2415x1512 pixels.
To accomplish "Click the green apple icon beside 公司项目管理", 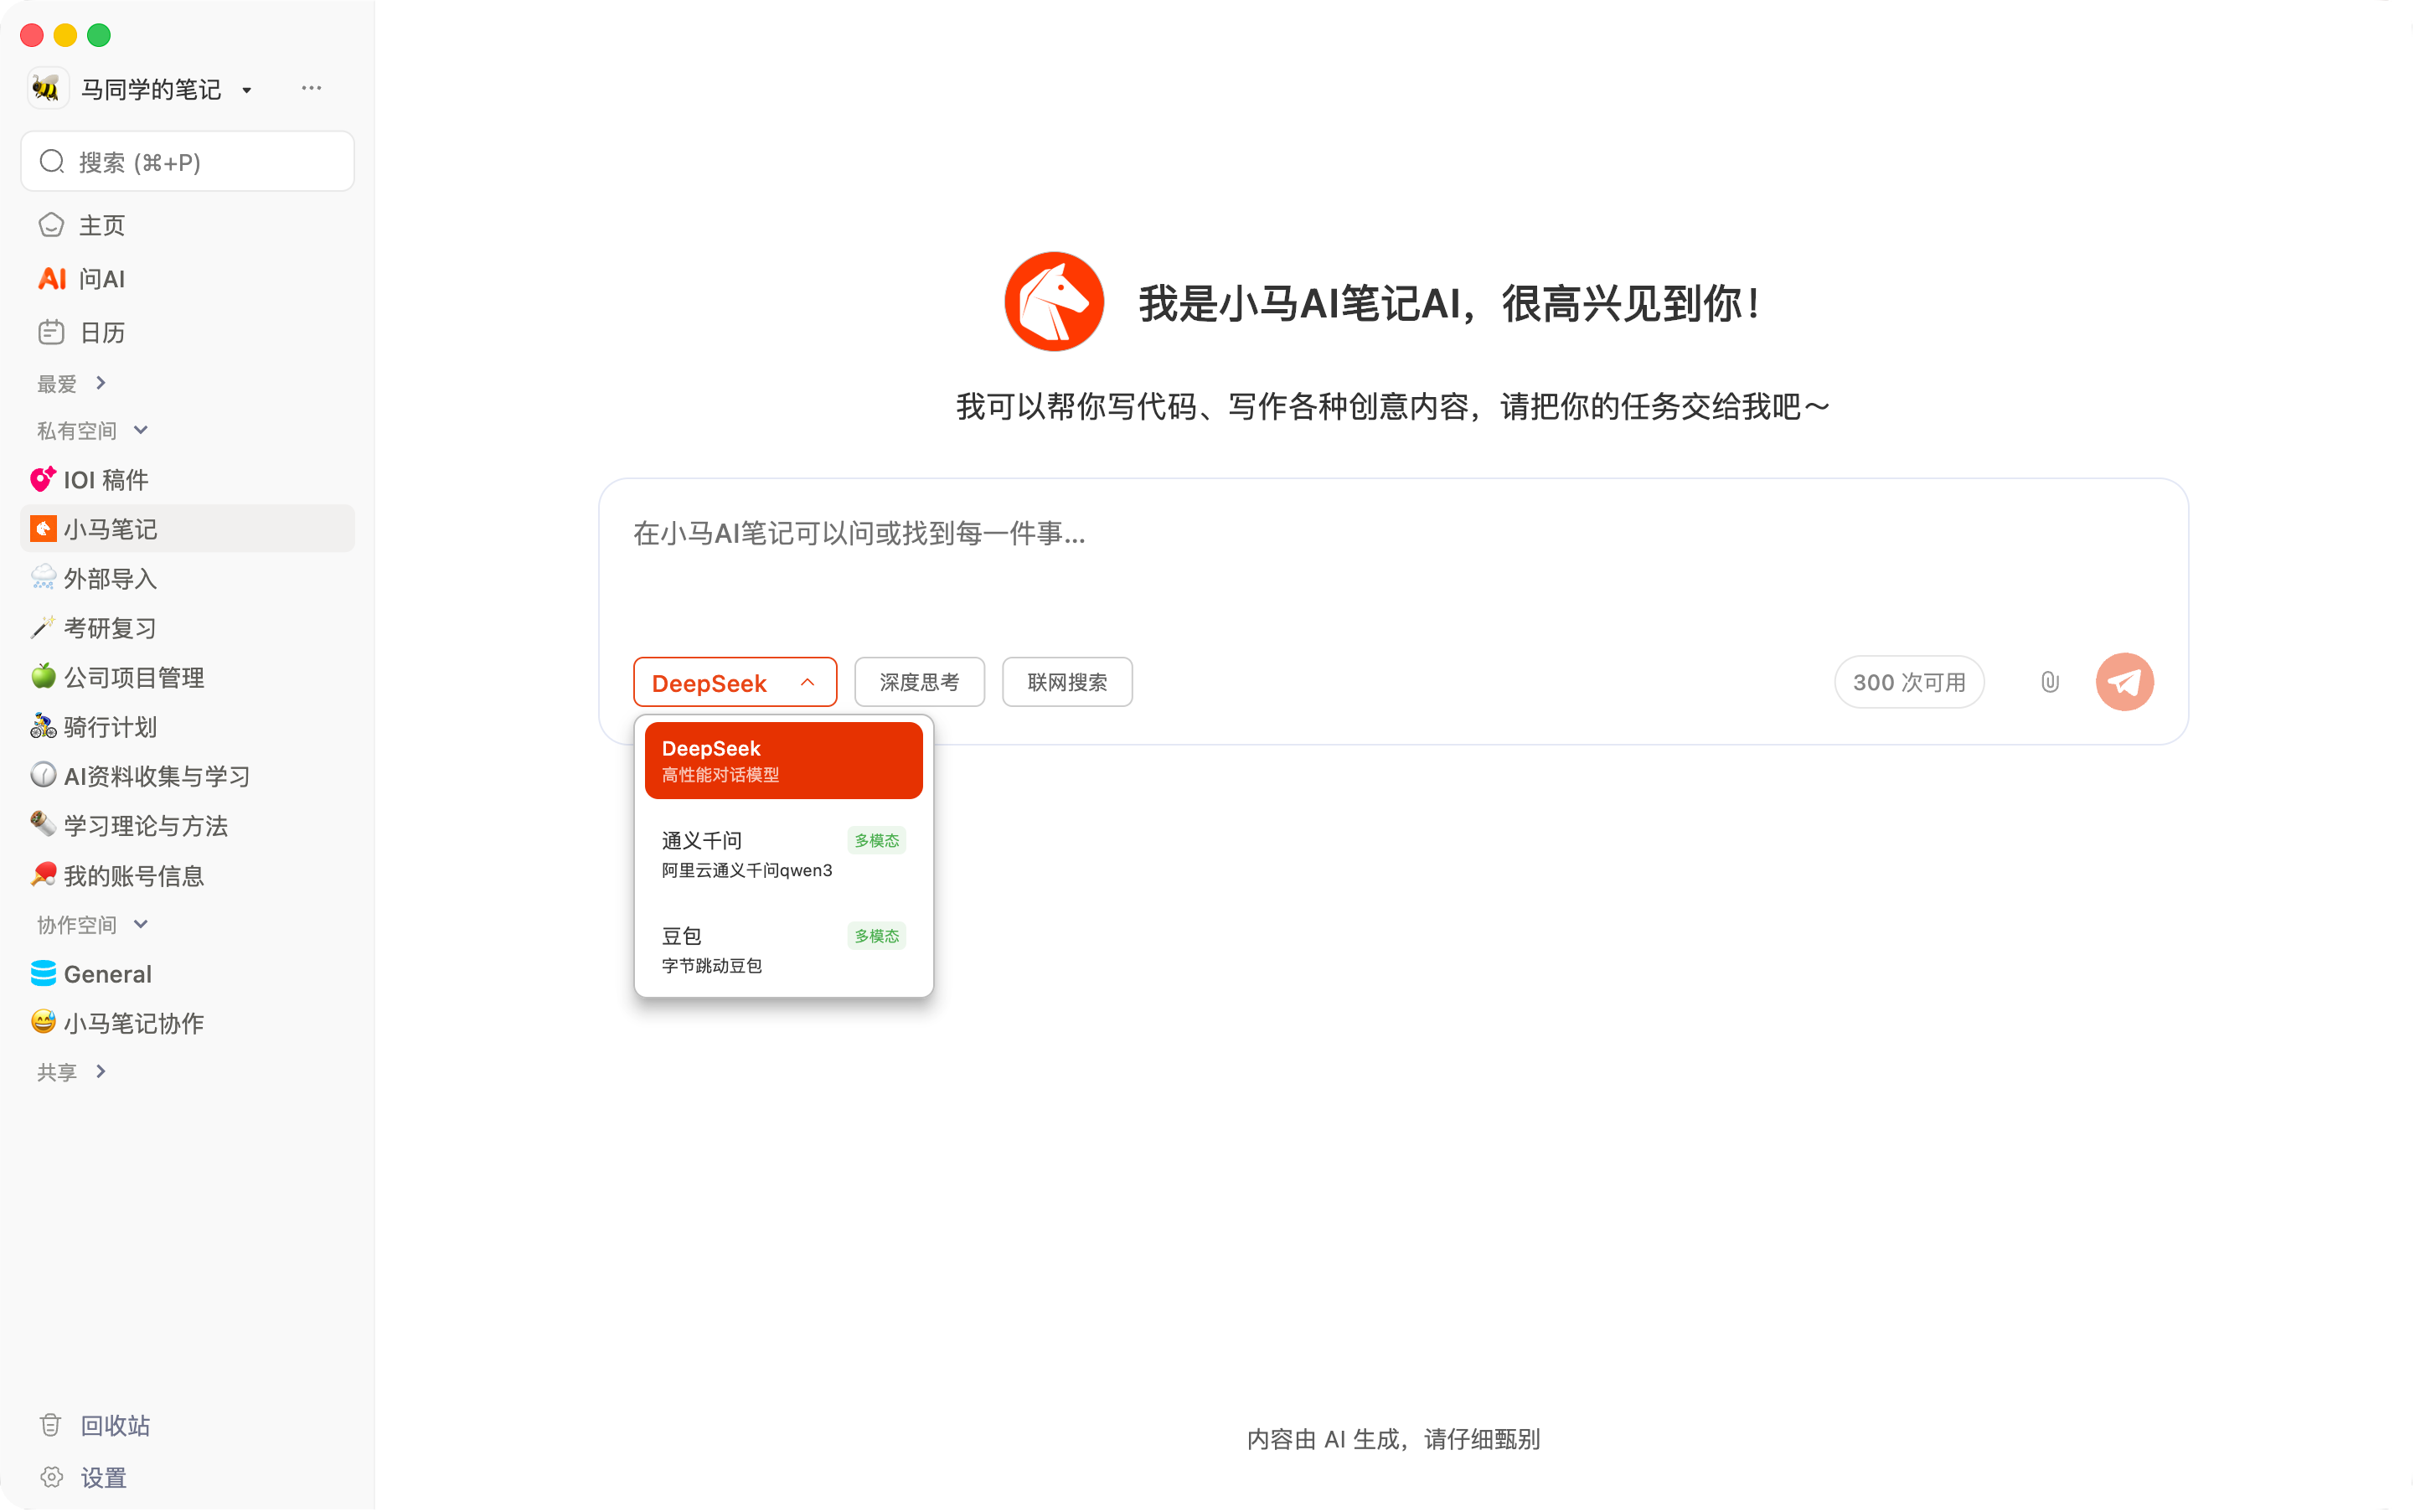I will click(x=43, y=676).
